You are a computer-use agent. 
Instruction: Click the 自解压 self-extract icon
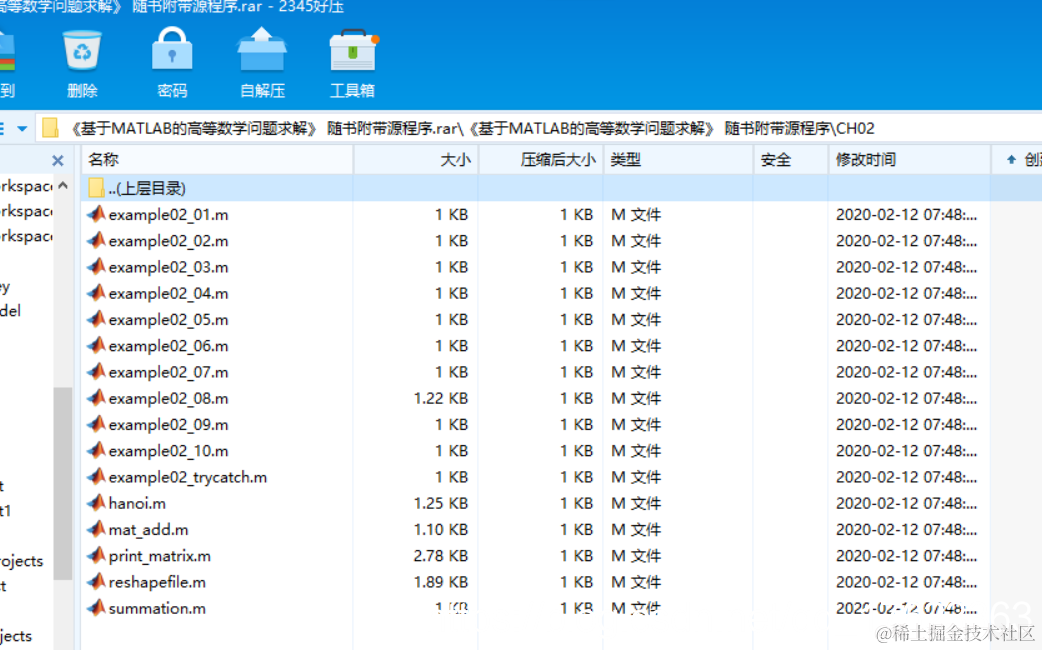tap(262, 50)
